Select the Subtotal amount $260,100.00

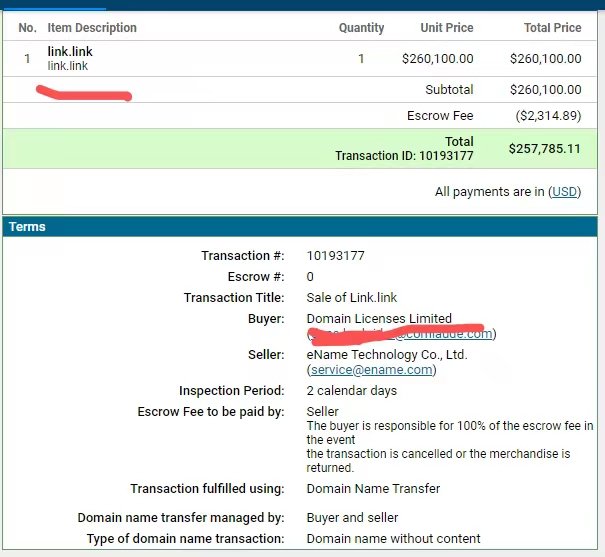(x=546, y=89)
